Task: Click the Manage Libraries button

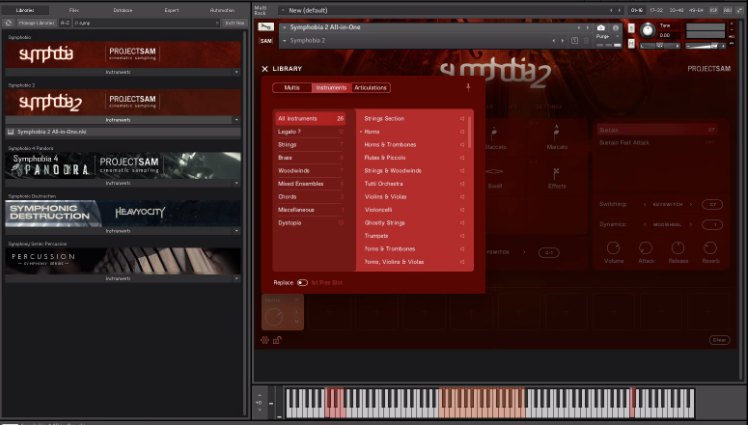Action: (37, 22)
